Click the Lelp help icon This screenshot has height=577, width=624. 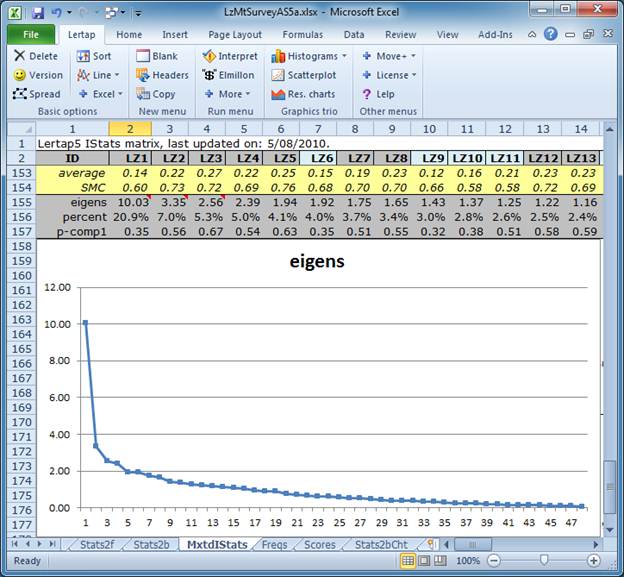coord(368,94)
